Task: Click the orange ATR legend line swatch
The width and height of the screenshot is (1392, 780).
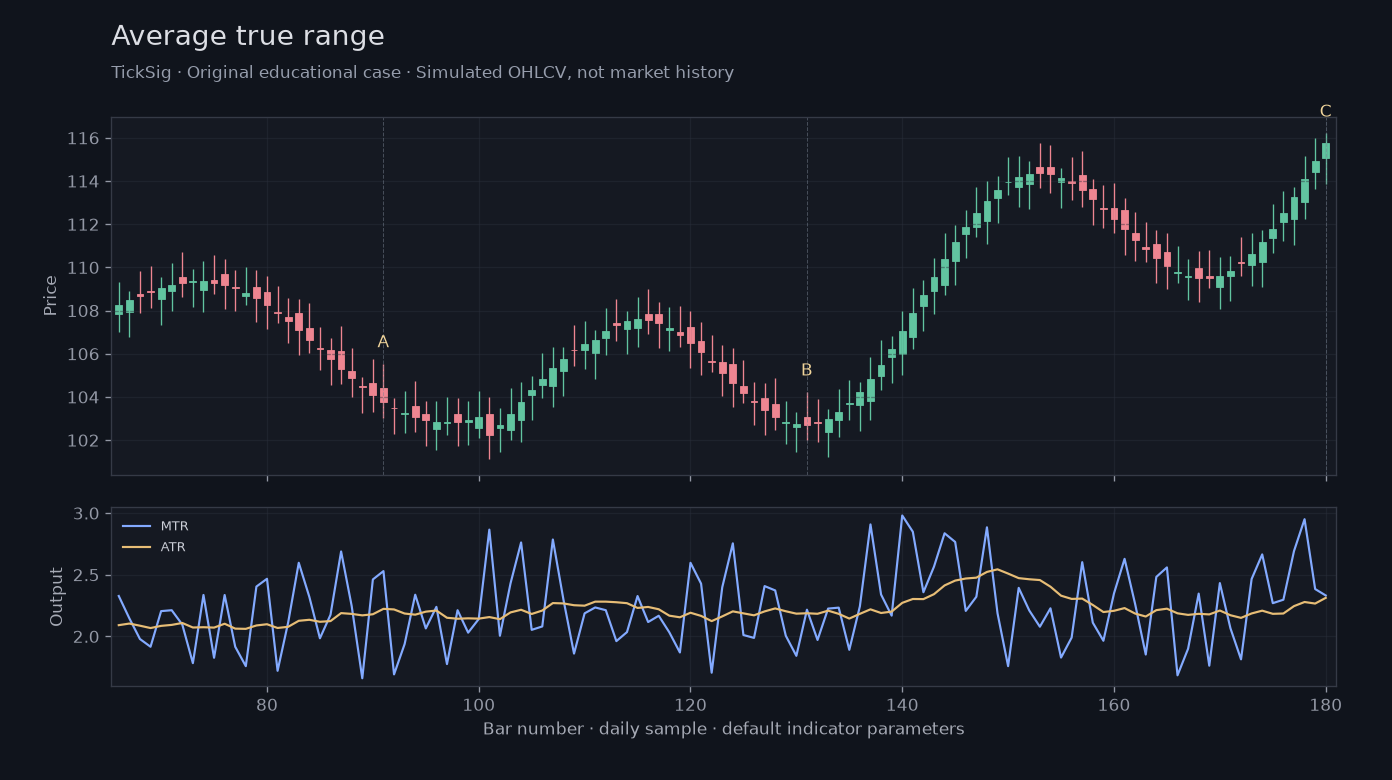Action: point(136,547)
